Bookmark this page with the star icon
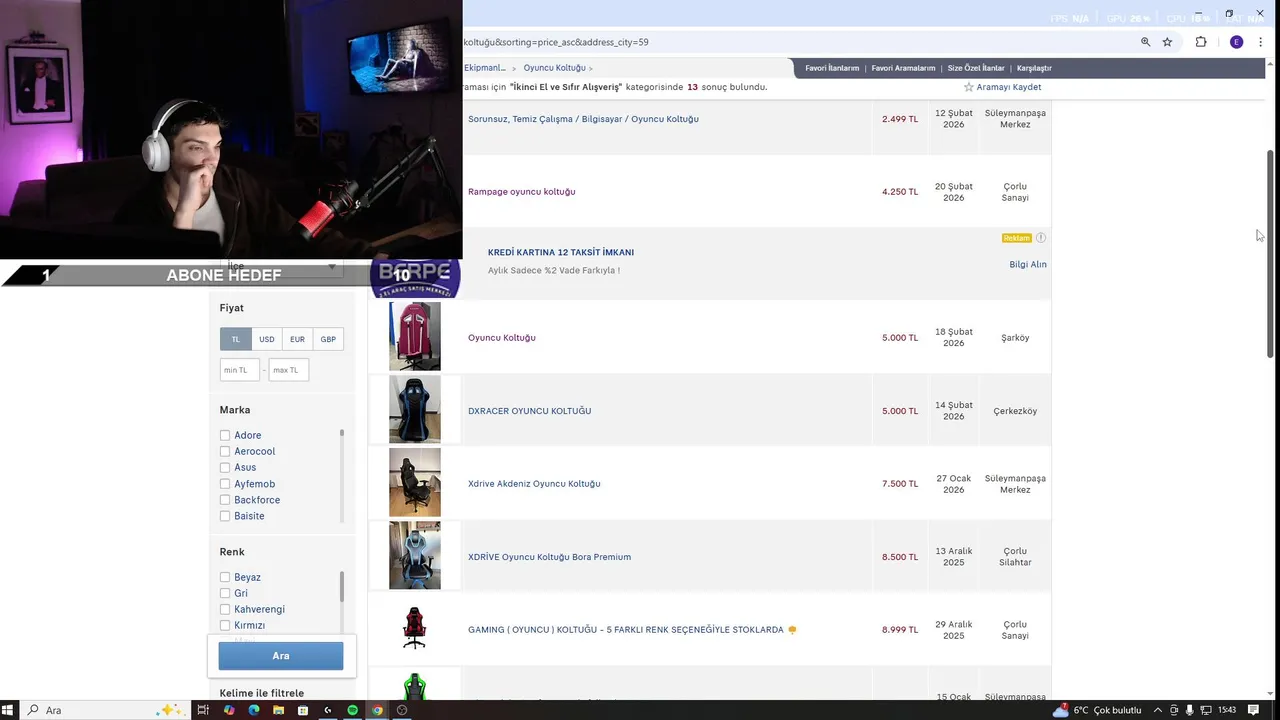Image resolution: width=1280 pixels, height=720 pixels. point(1167,42)
